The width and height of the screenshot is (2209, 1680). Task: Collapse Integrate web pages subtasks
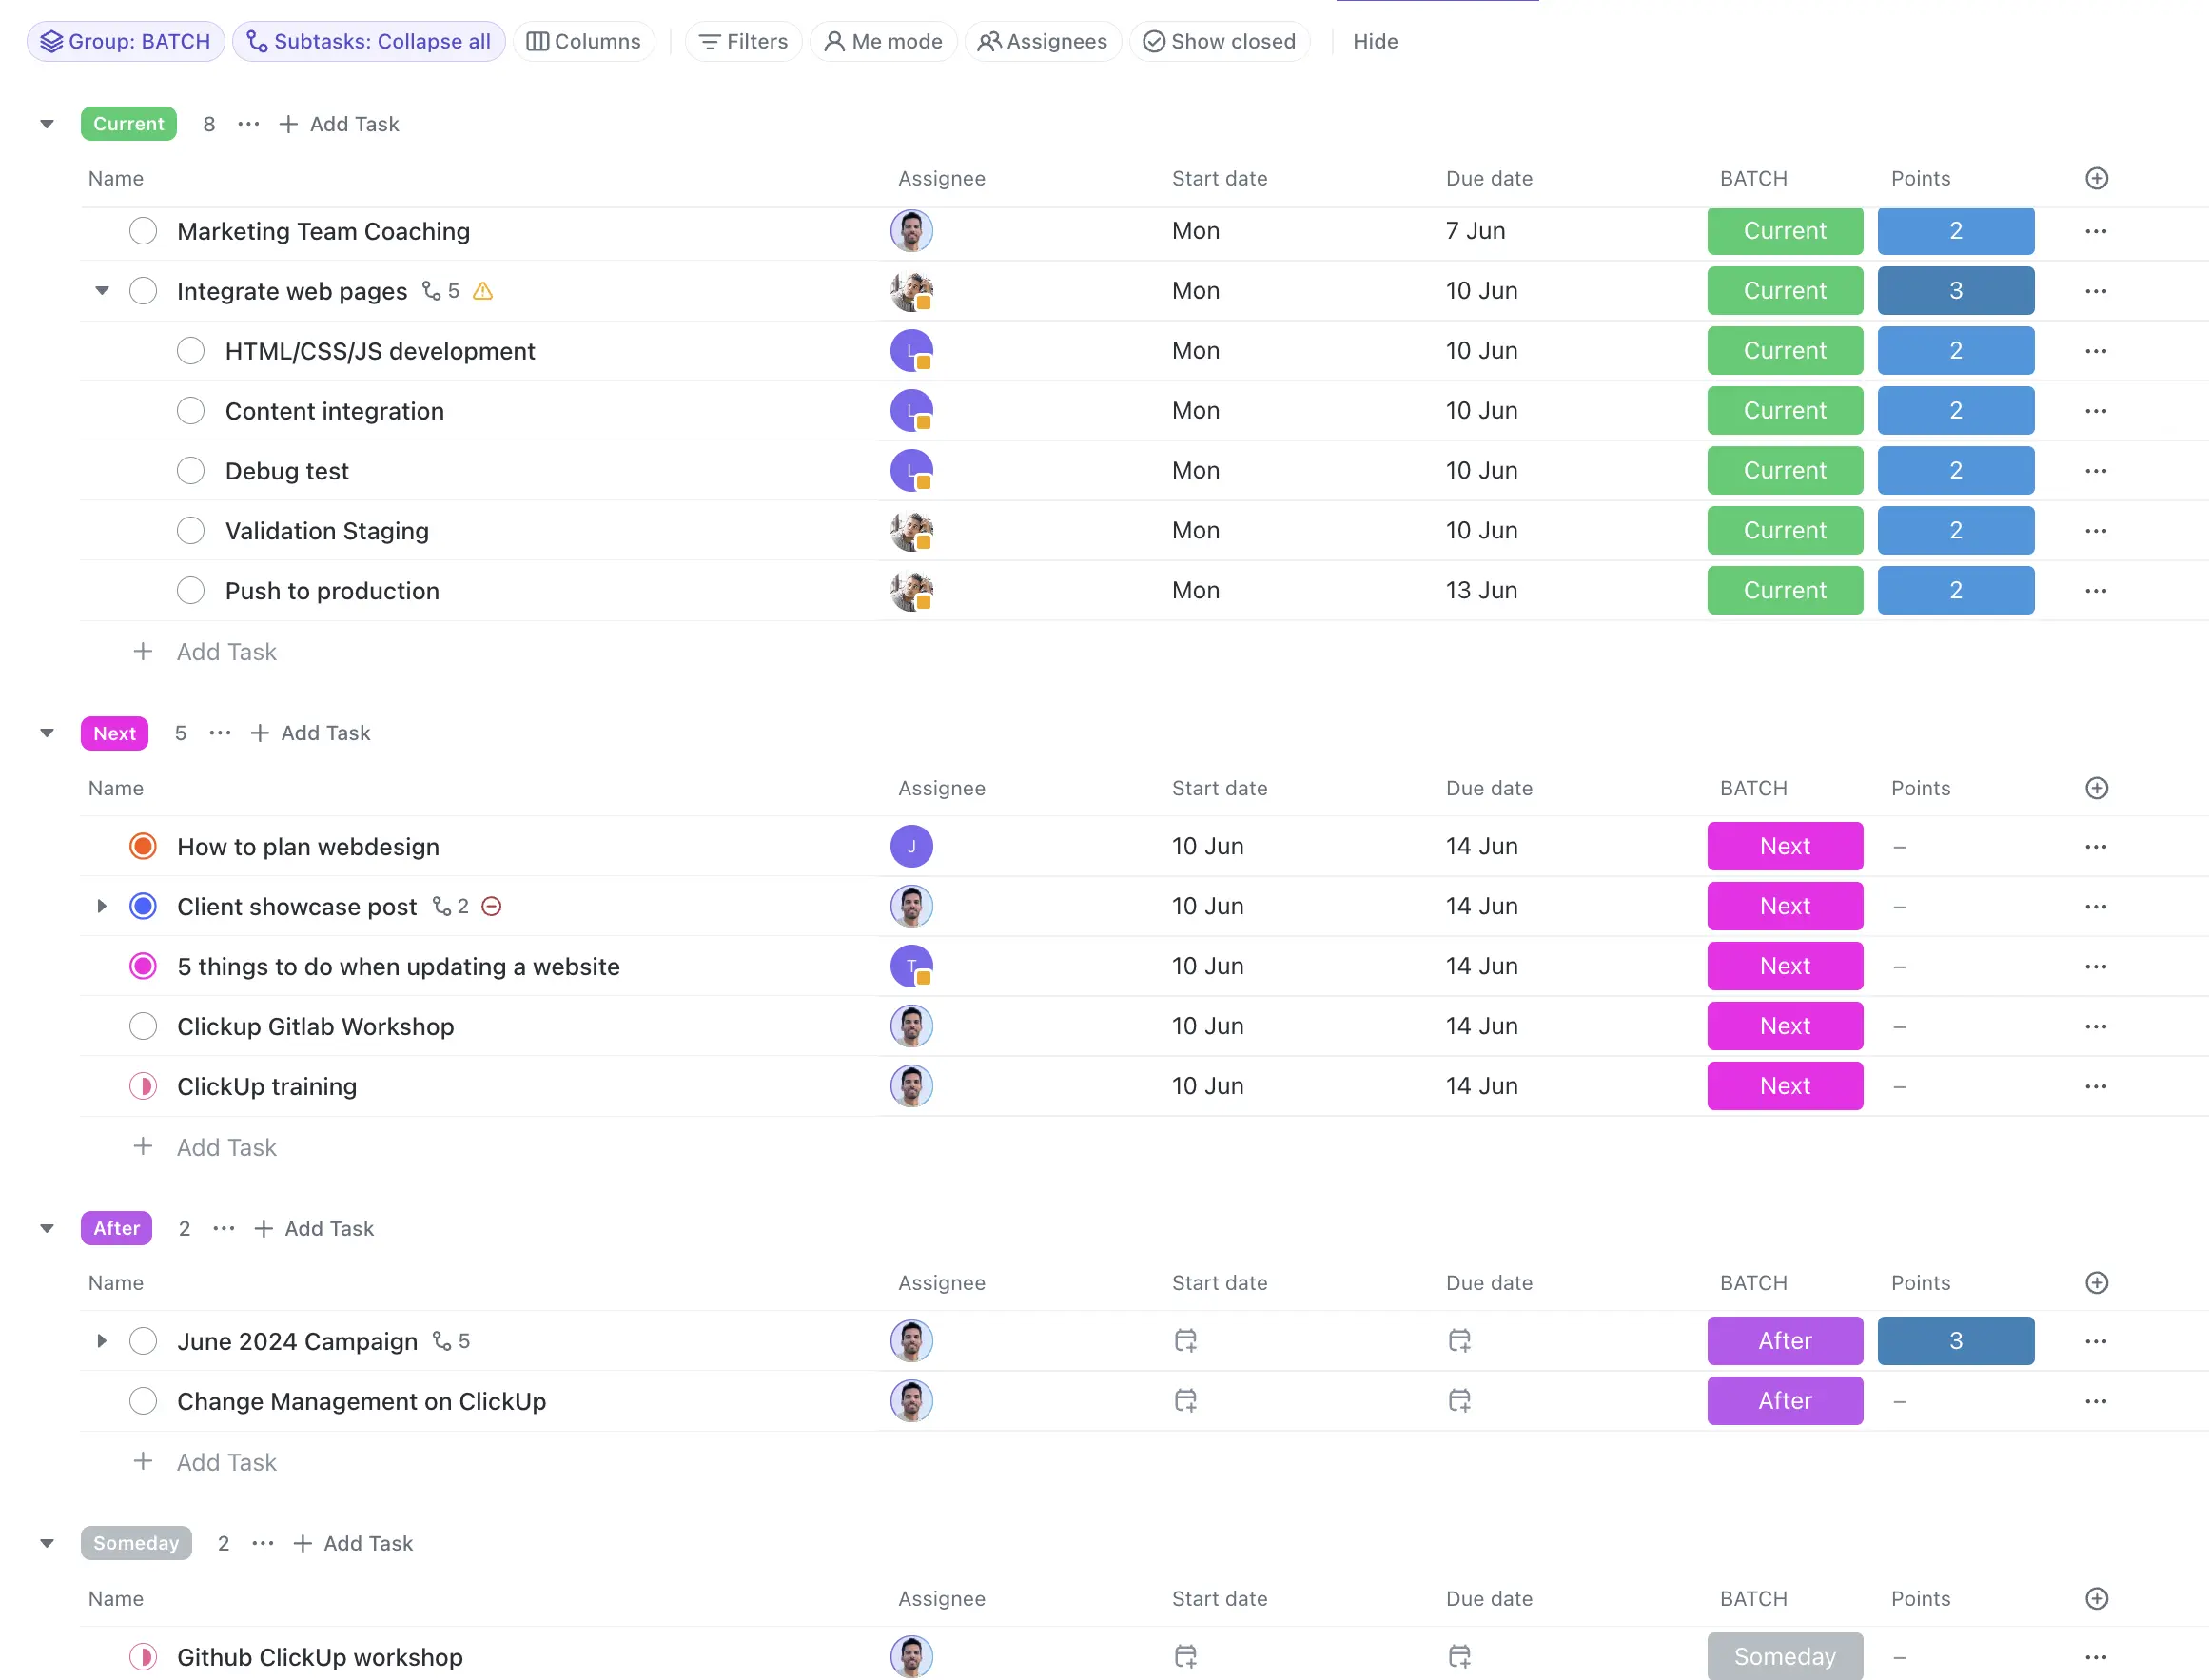pos(102,291)
